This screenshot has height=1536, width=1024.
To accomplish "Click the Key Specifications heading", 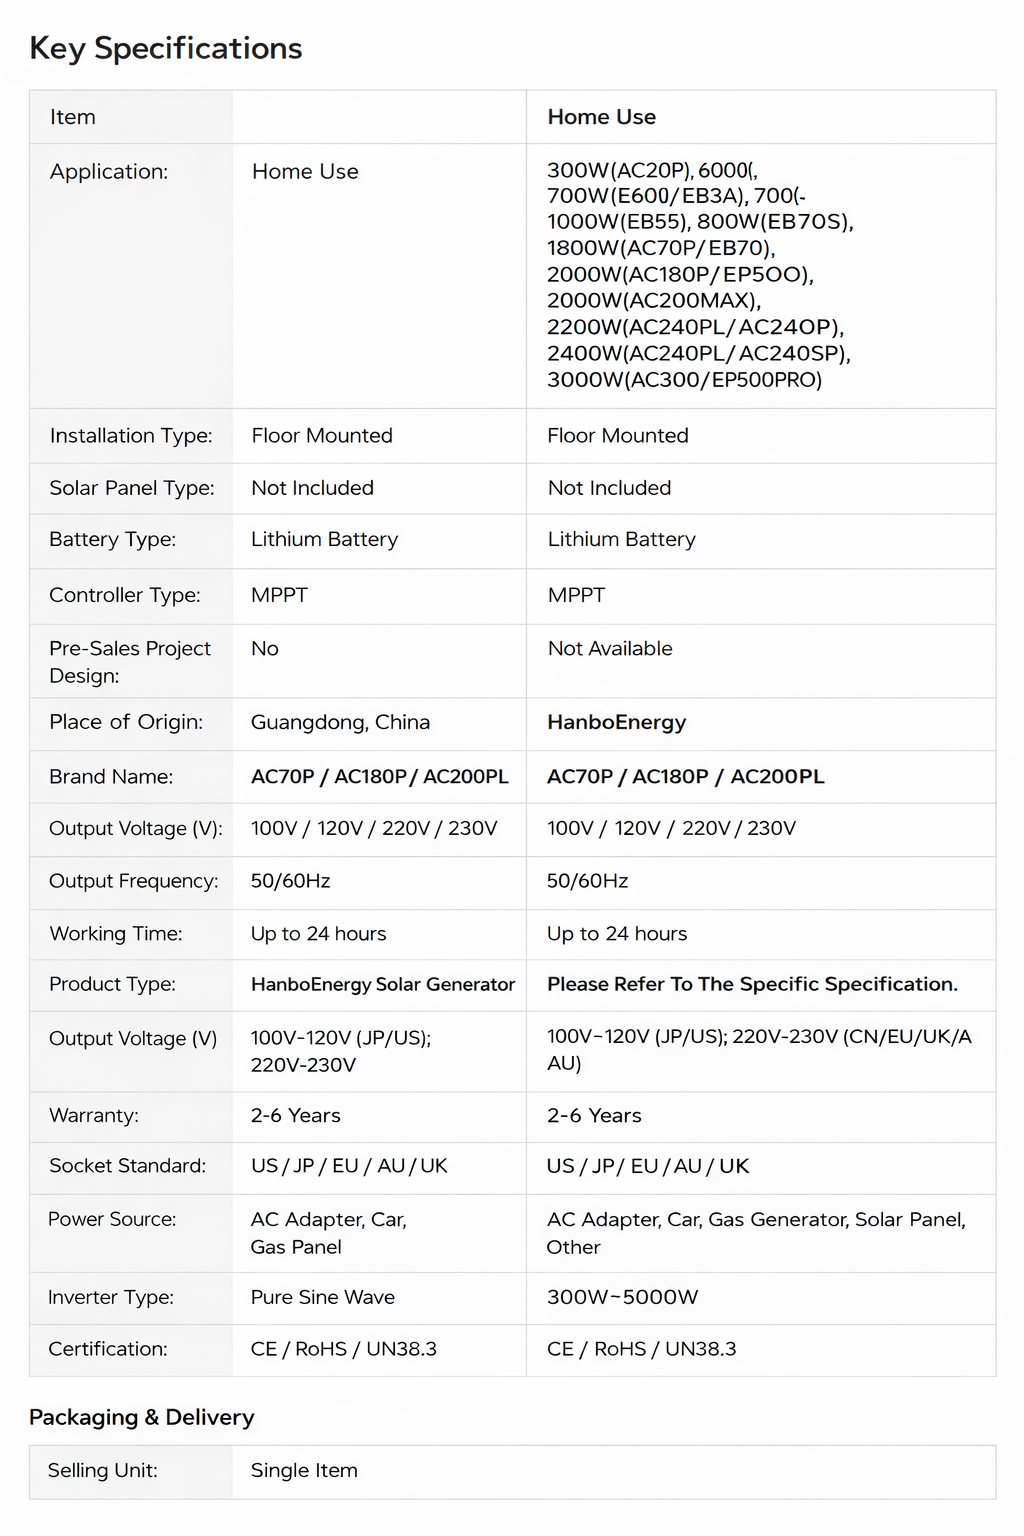I will pos(166,48).
